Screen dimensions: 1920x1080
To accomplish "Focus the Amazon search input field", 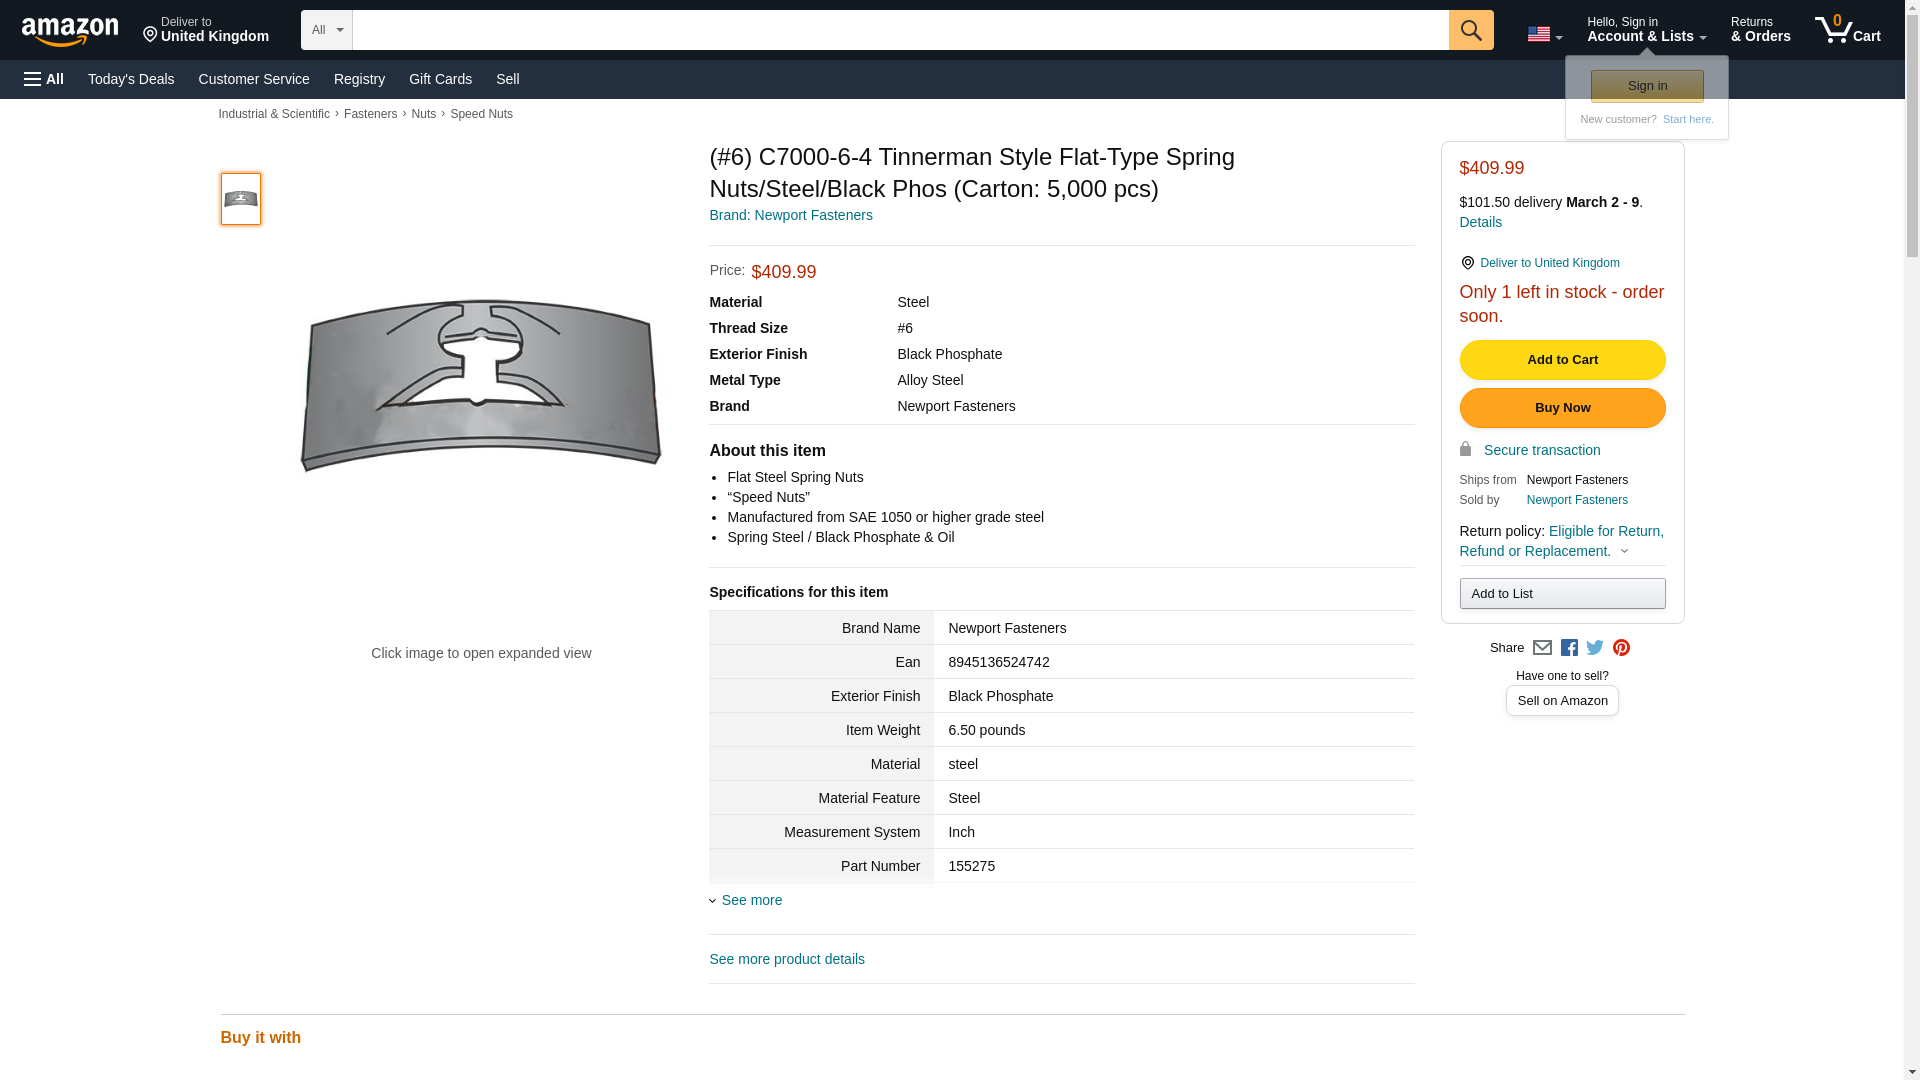I will pos(900,30).
